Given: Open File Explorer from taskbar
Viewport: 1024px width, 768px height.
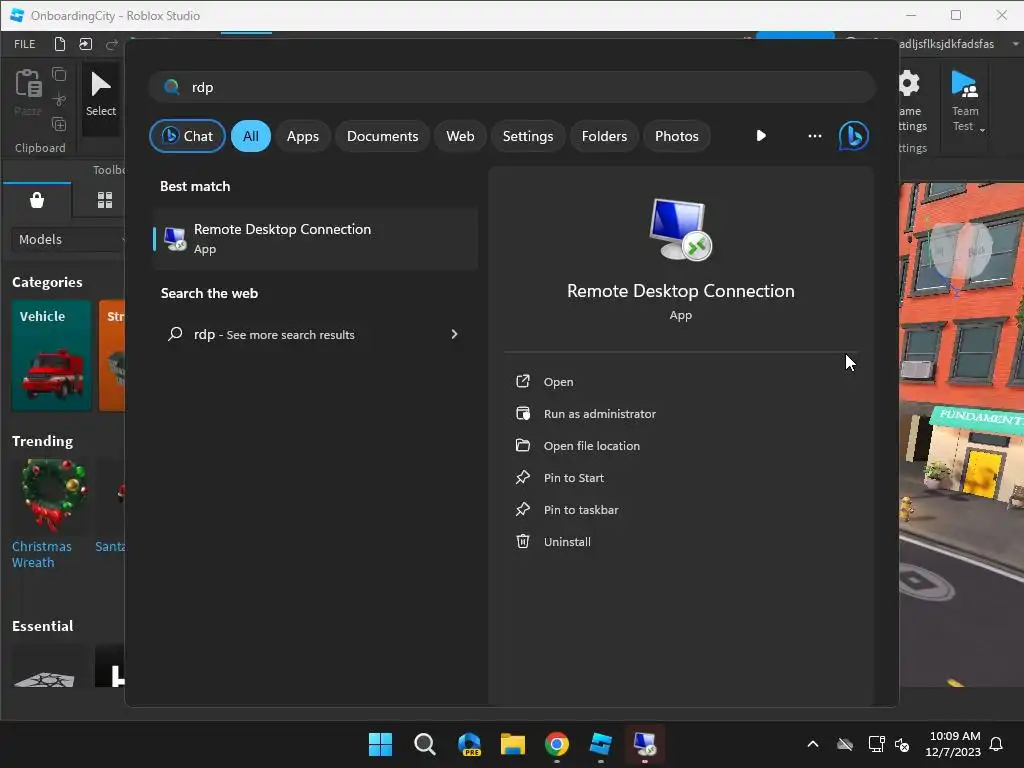Looking at the screenshot, I should tap(513, 744).
